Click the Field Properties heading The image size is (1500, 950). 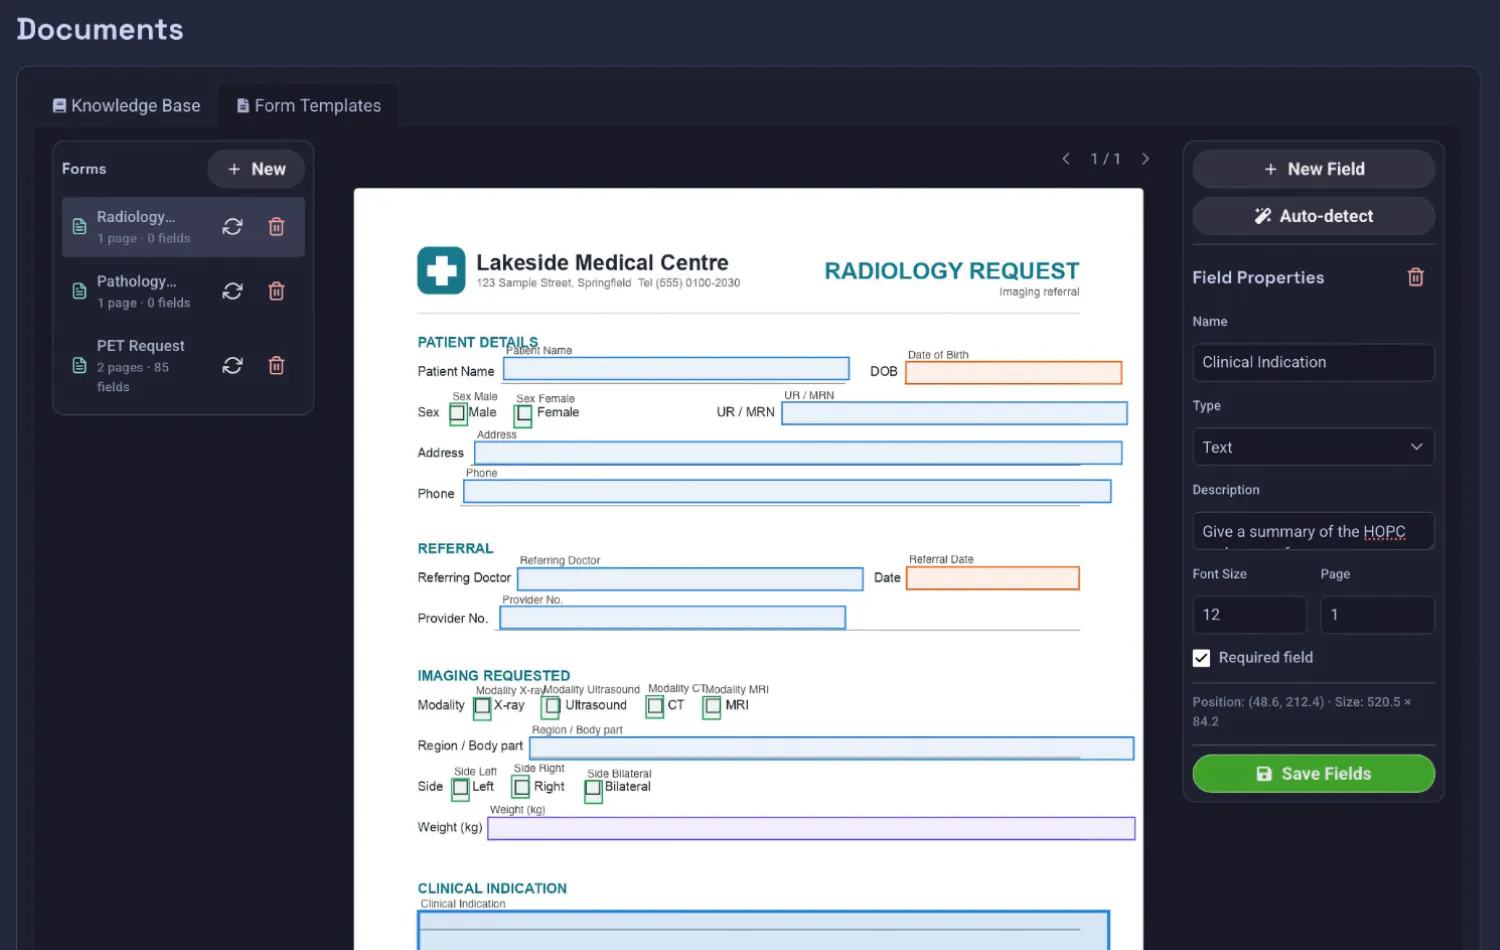[x=1258, y=278]
